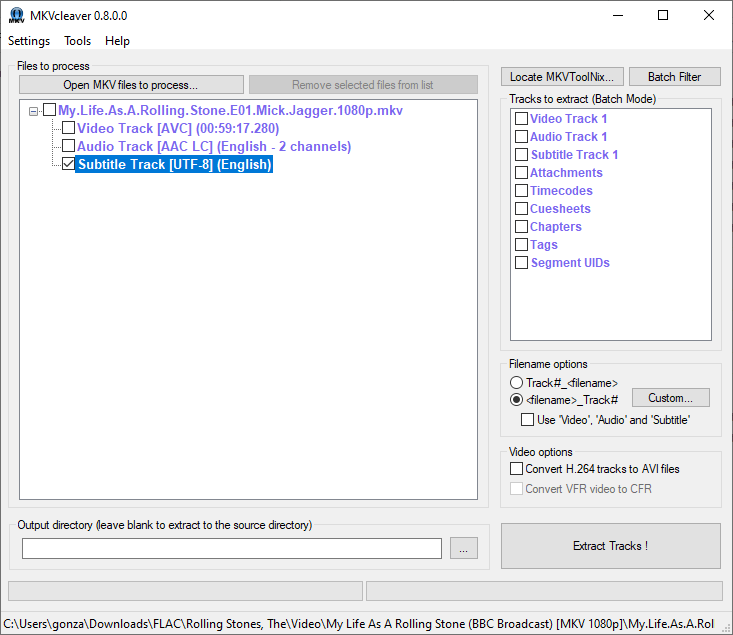Click the MKVcleaver app icon in title bar
The height and width of the screenshot is (635, 733).
click(16, 15)
